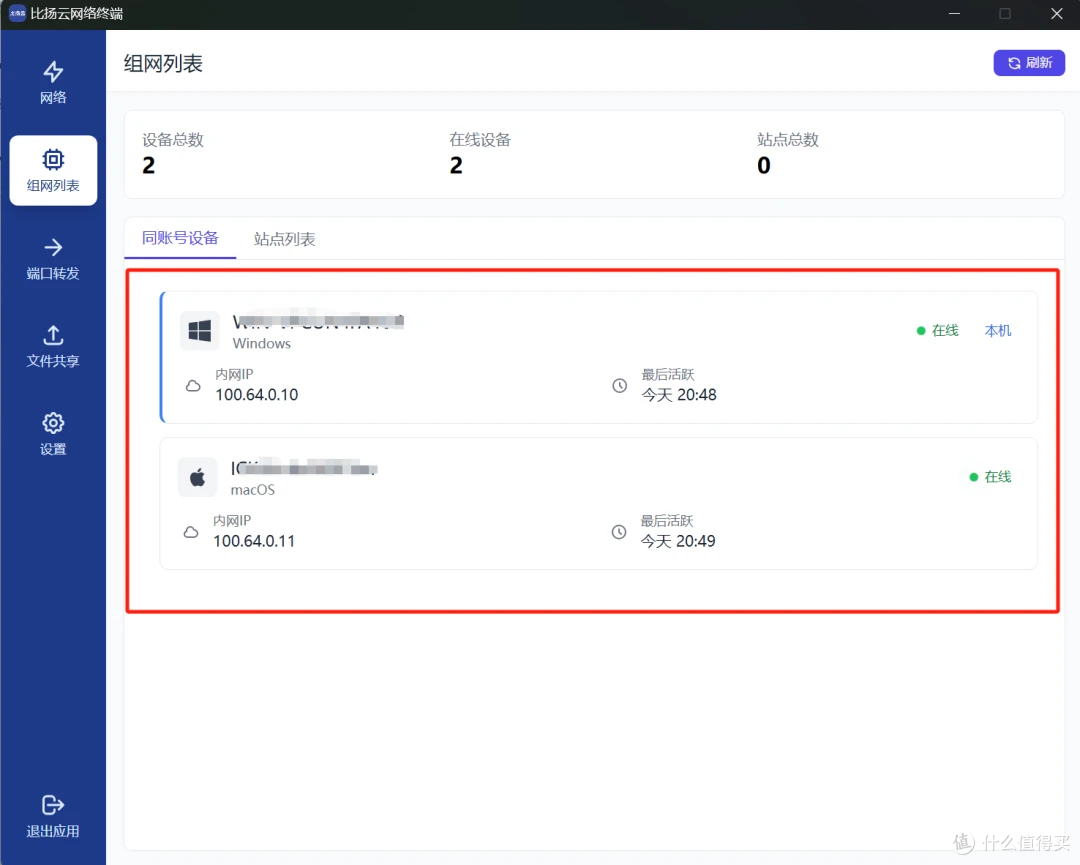Click the cloud icon beside 100.64.0.10

[x=194, y=386]
